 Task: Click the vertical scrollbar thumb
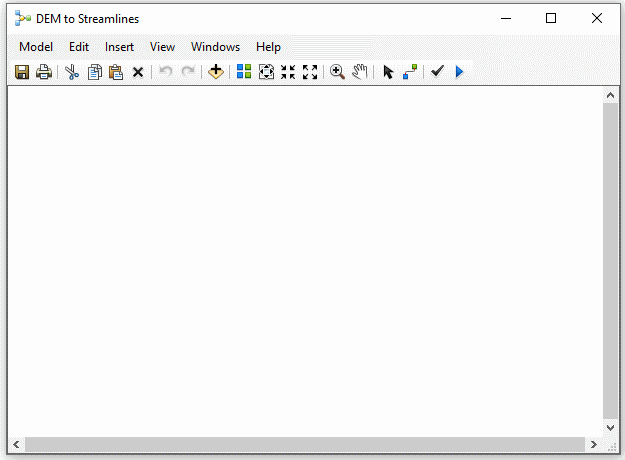610,261
